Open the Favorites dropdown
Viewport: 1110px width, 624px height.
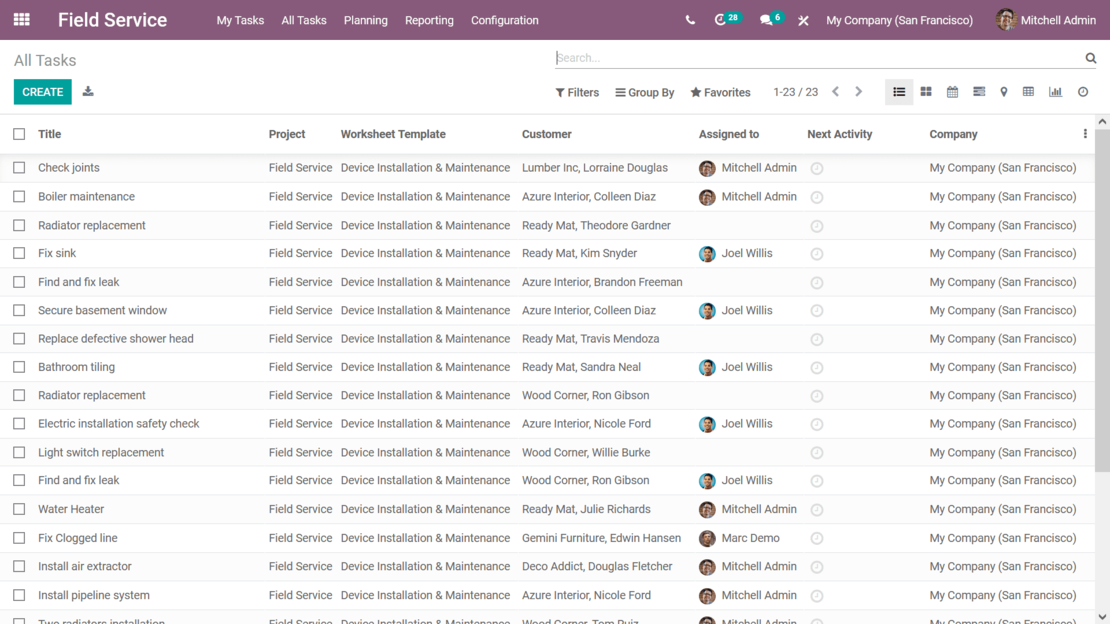coord(720,92)
